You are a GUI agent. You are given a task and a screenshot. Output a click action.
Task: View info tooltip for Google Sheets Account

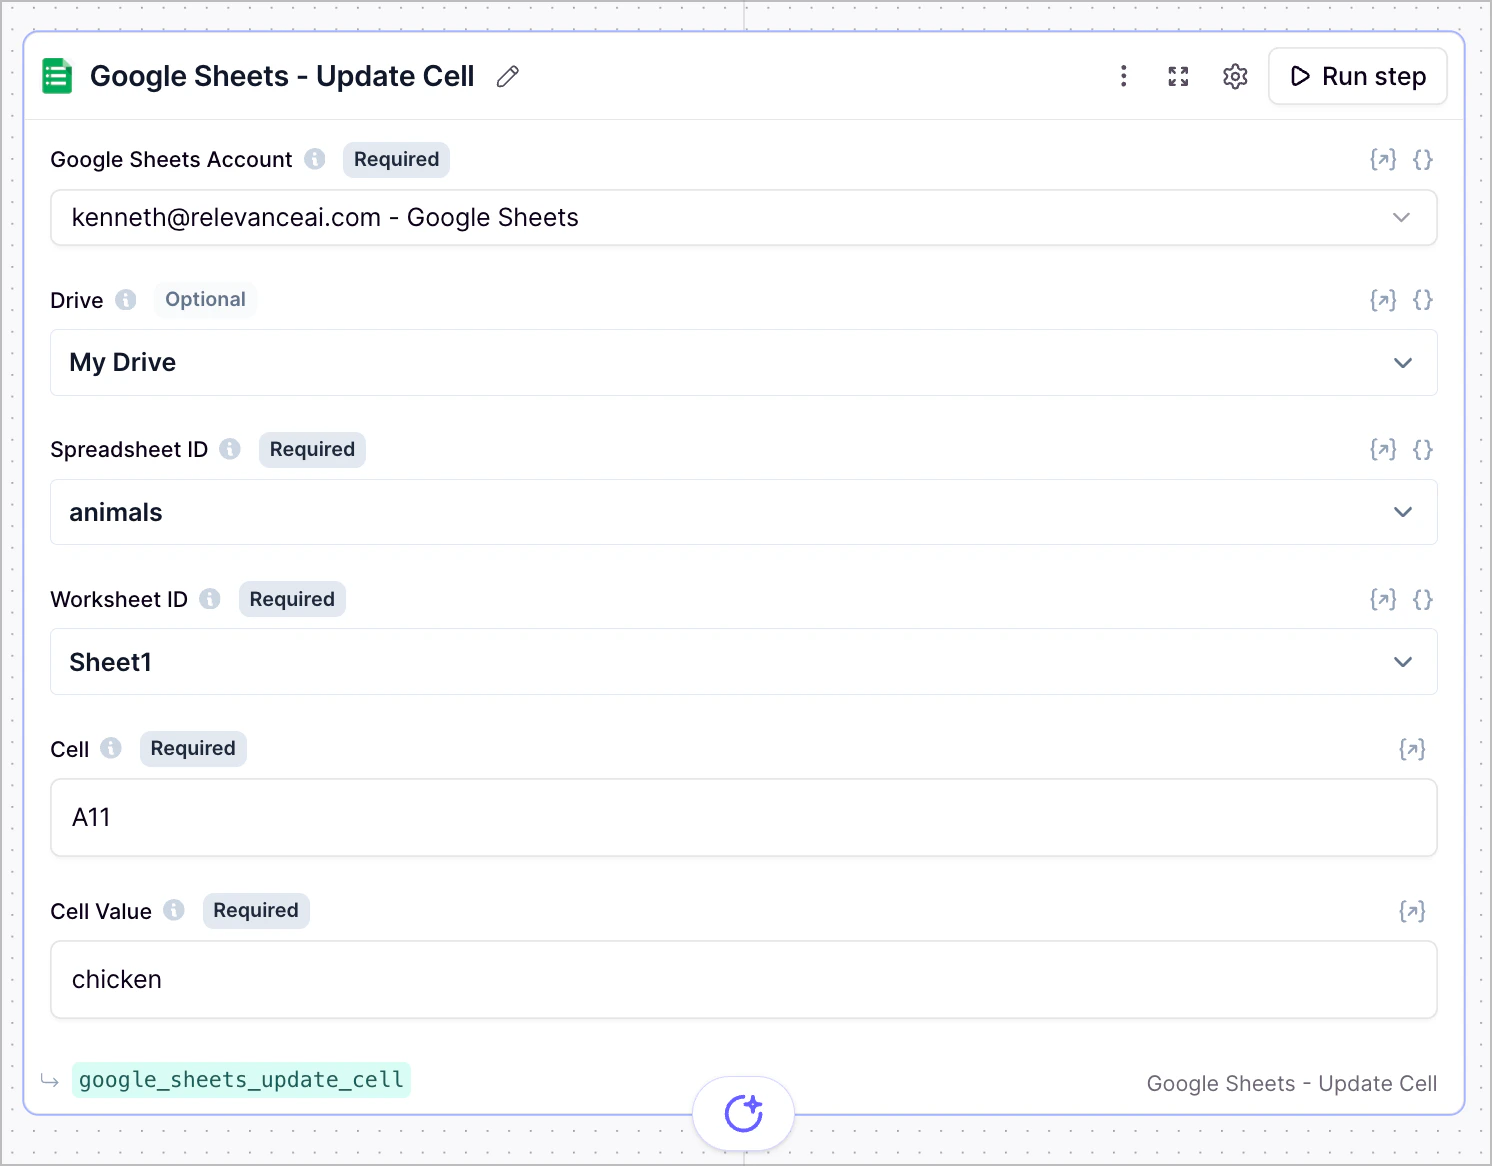click(x=315, y=159)
